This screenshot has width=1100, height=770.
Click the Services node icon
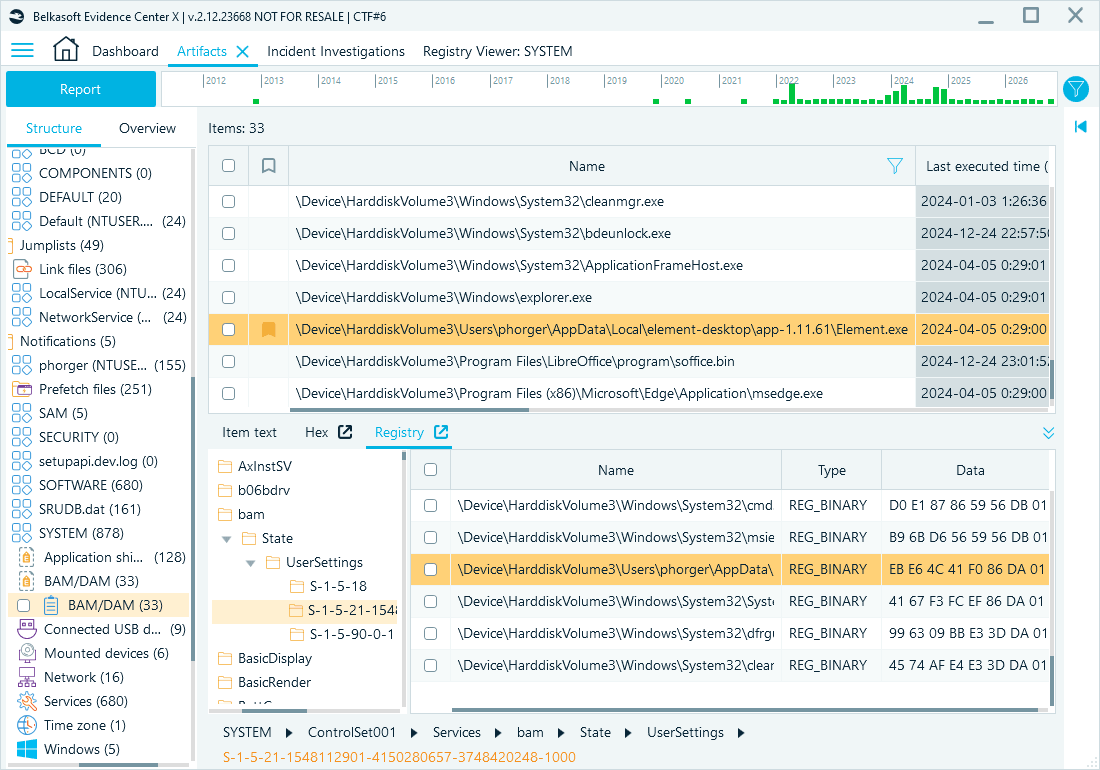click(27, 701)
